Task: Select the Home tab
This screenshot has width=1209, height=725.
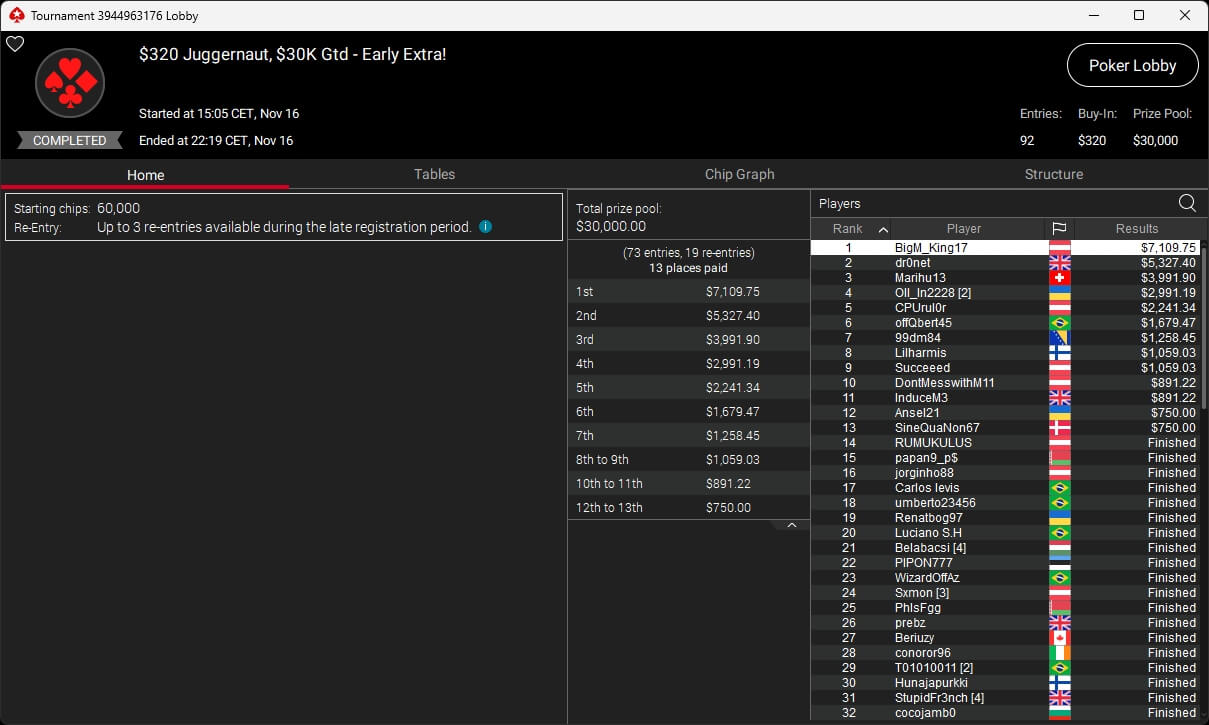Action: (145, 175)
